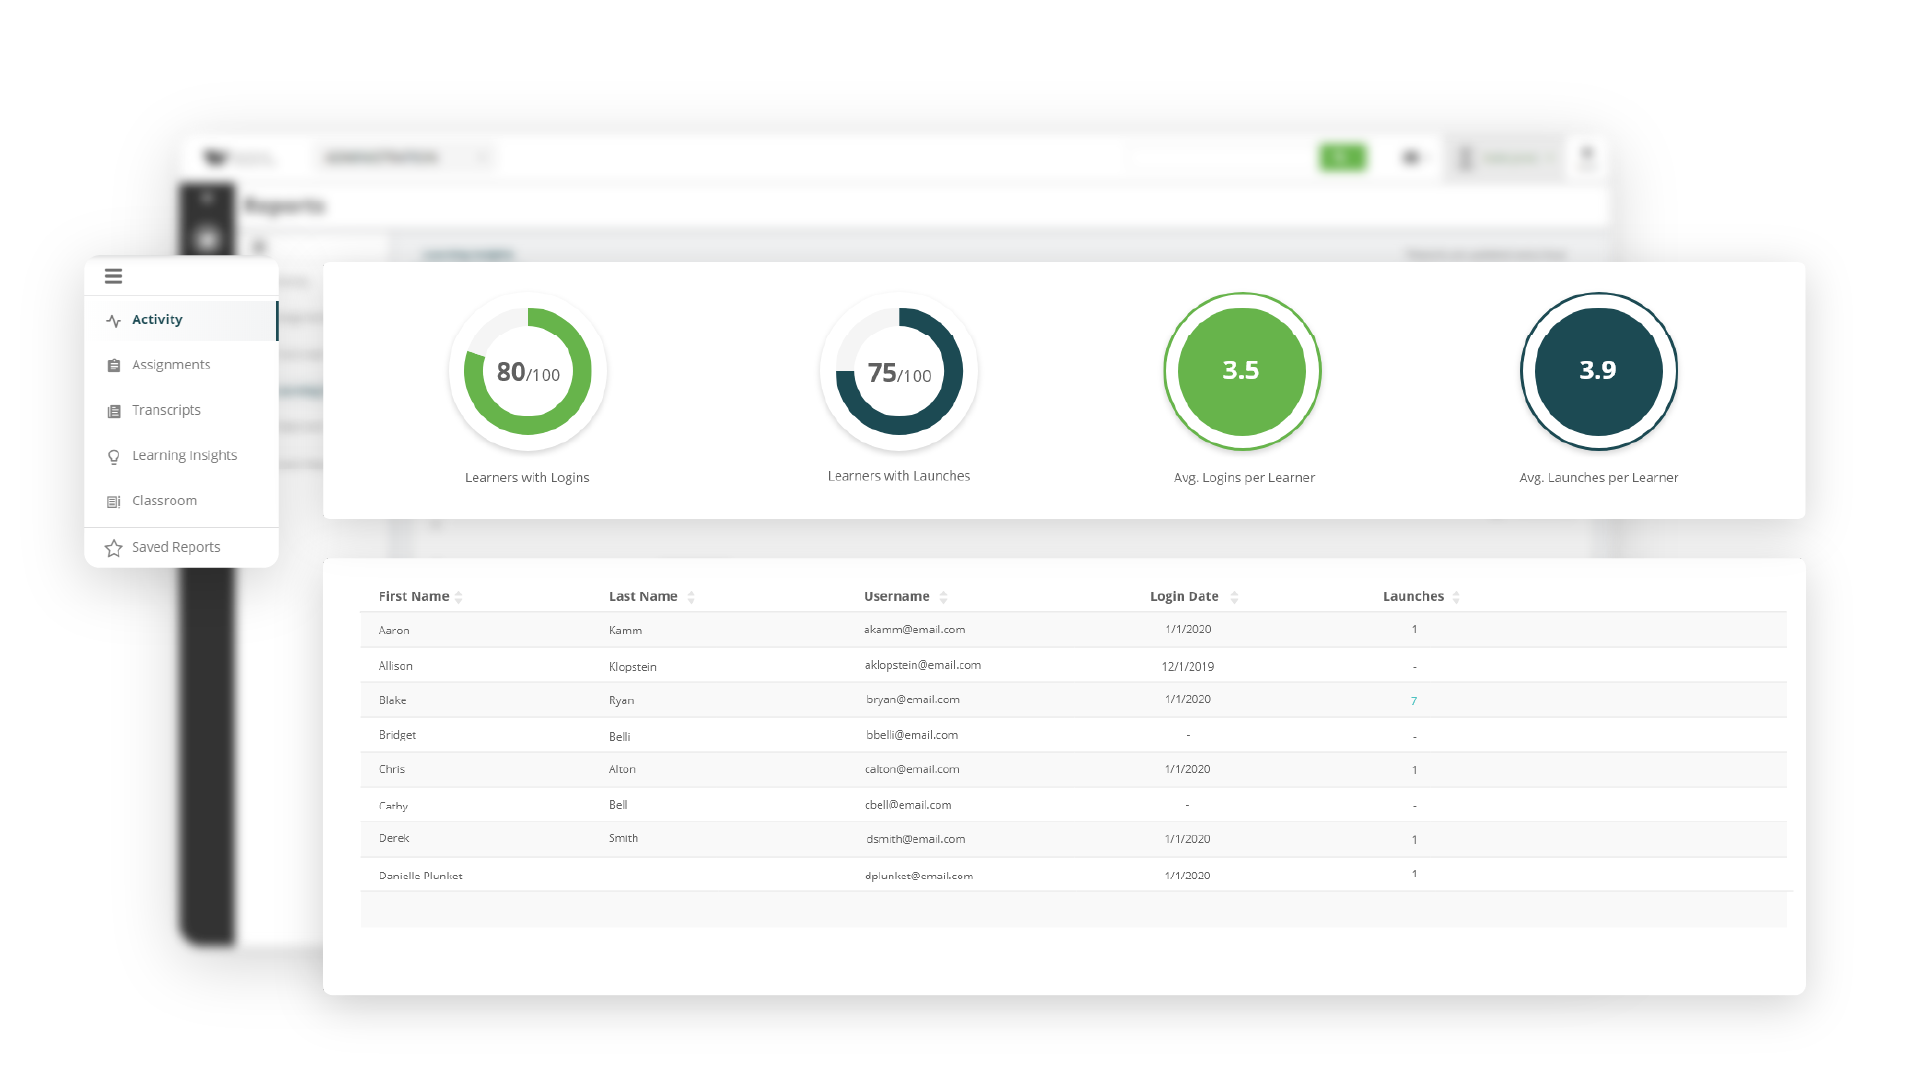This screenshot has height=1080, width=1920.
Task: Click first name Derek in table
Action: coord(394,839)
